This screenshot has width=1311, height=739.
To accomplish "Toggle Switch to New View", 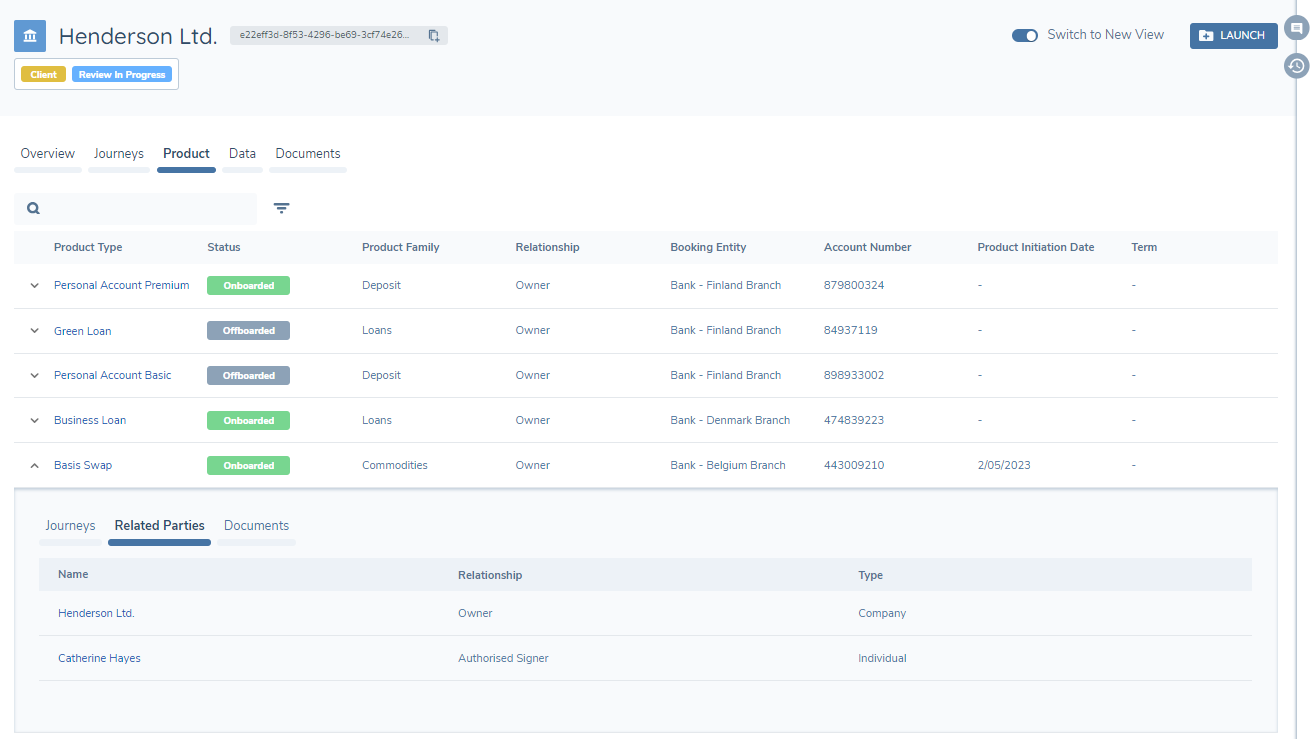I will [x=1024, y=34].
